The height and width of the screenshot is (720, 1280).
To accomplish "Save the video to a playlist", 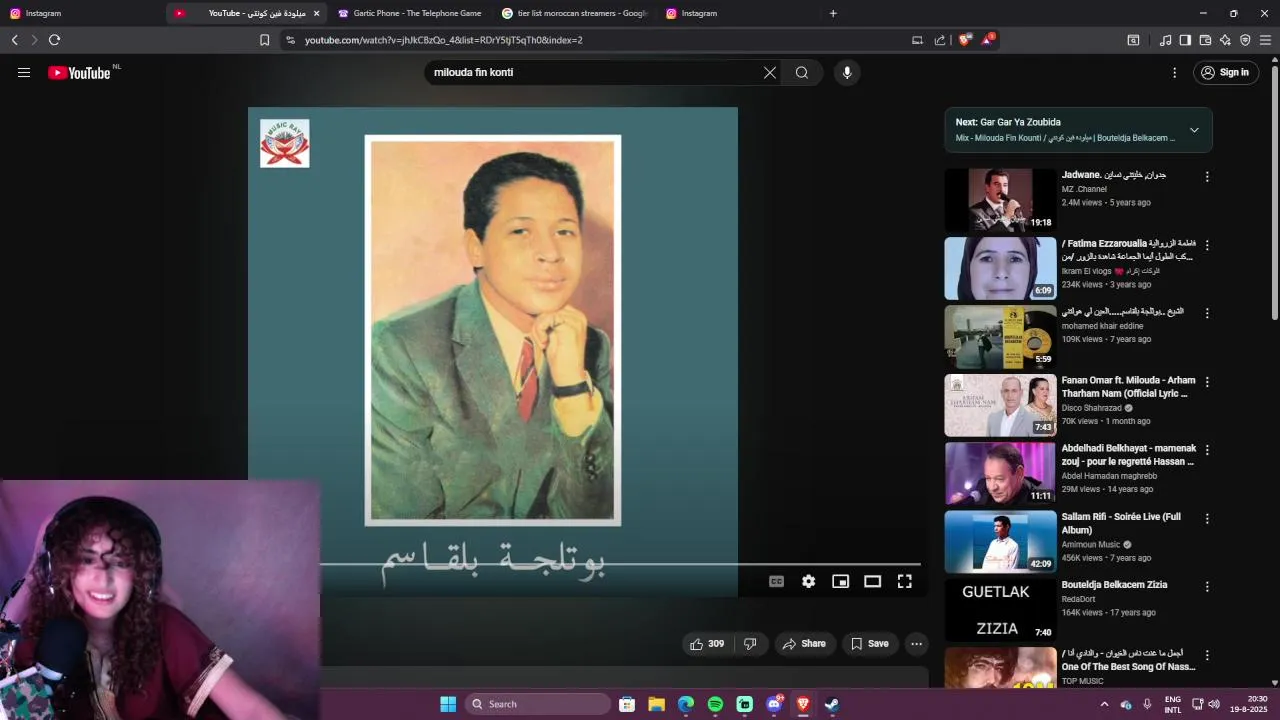I will pos(869,644).
